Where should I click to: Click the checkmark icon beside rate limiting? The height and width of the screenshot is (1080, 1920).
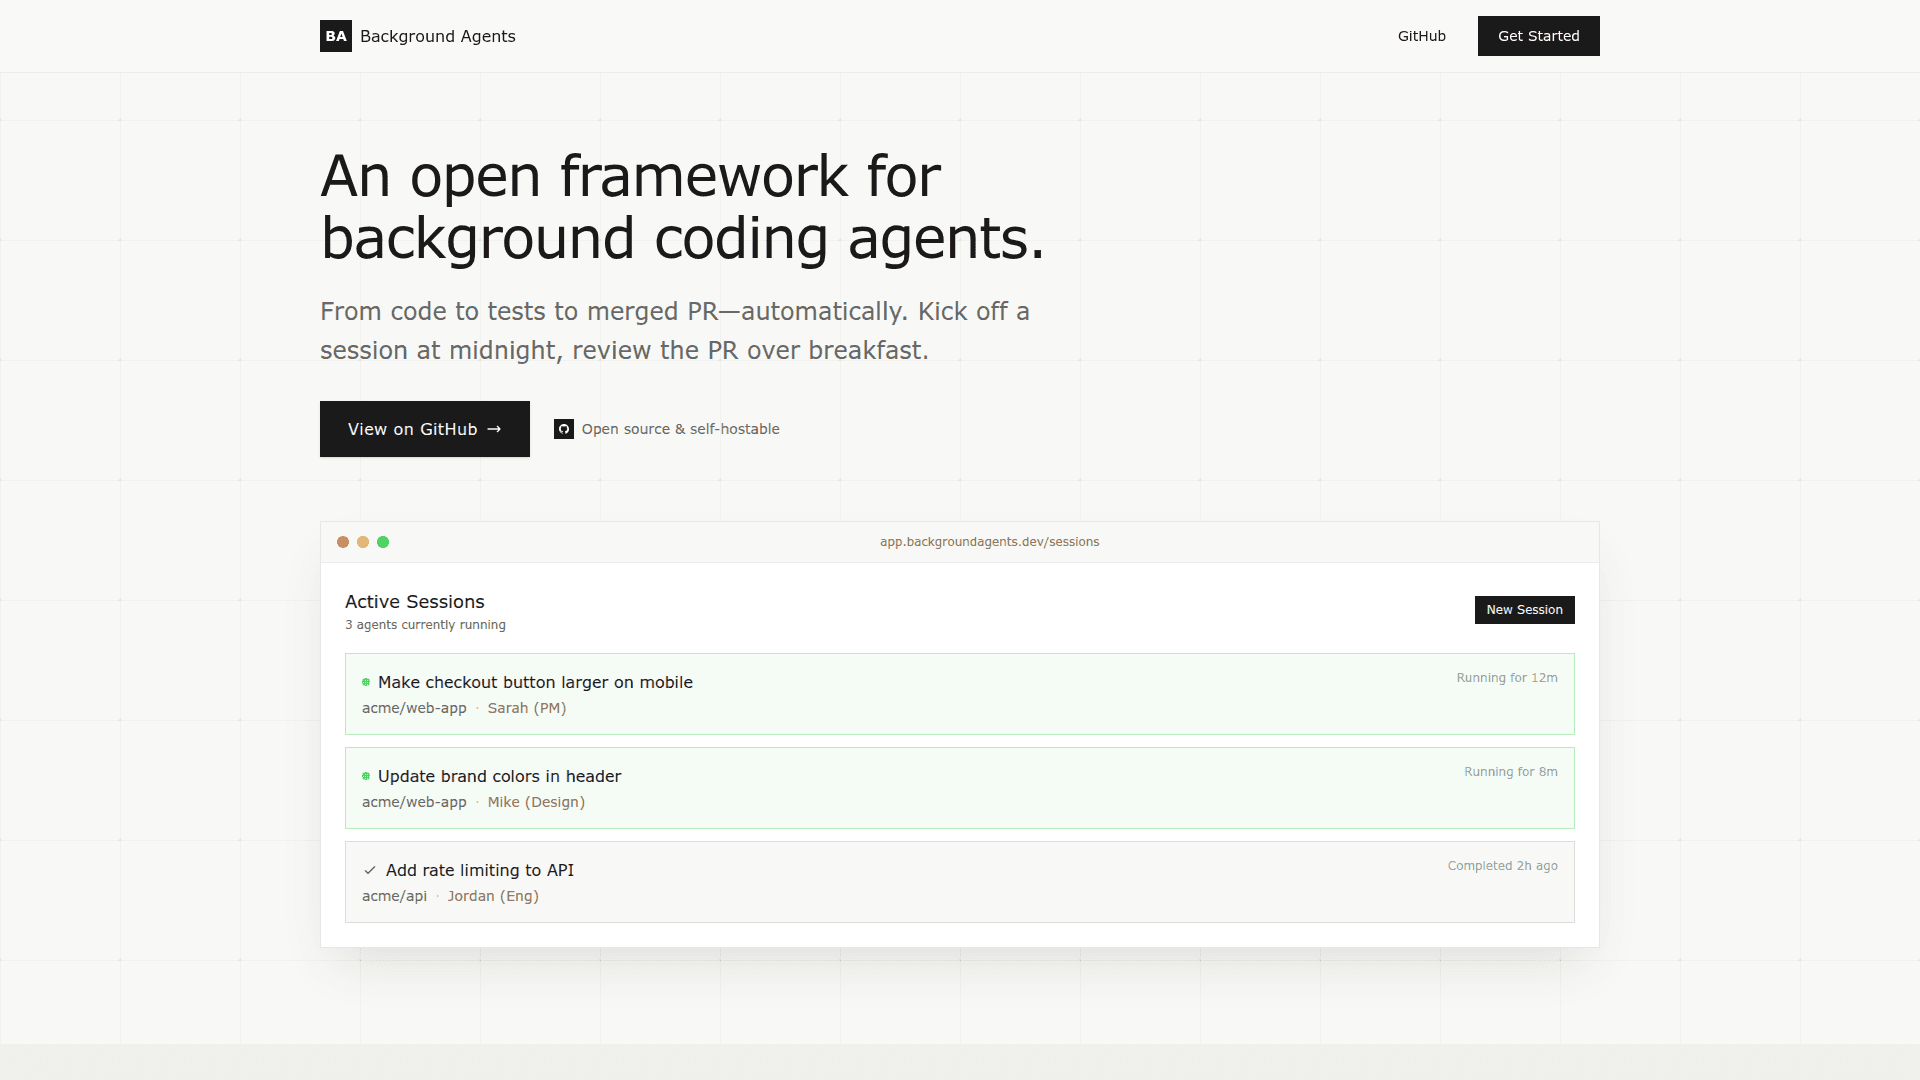[370, 870]
